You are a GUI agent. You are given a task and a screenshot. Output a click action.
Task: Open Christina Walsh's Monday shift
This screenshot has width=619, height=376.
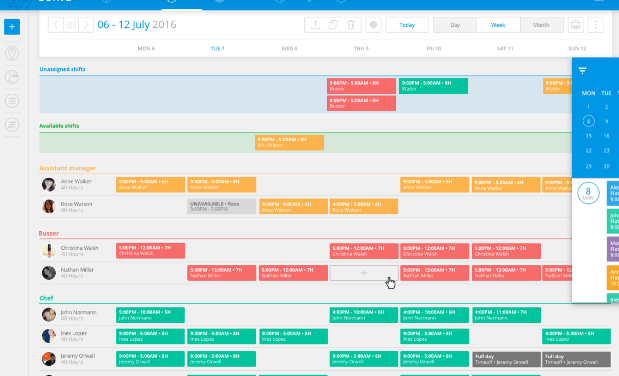coord(150,251)
